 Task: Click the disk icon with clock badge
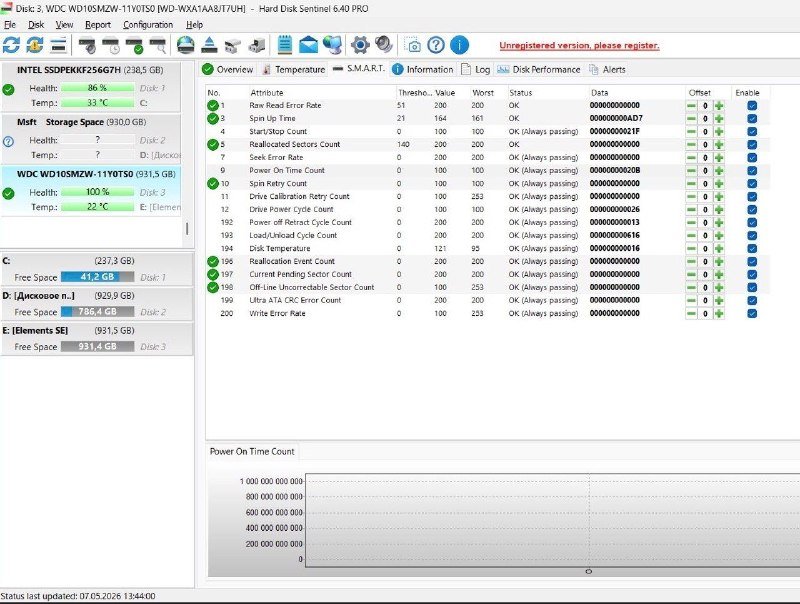tap(111, 45)
